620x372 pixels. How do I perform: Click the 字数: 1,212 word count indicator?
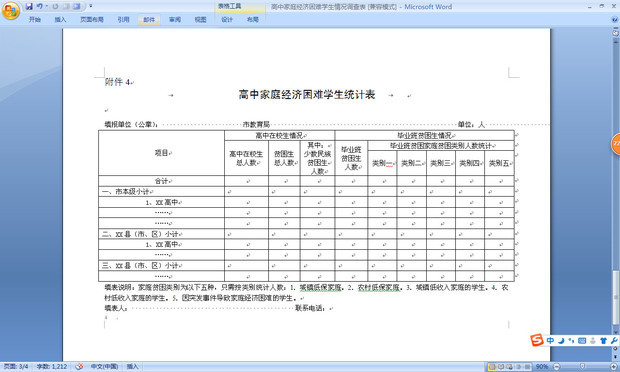(x=52, y=367)
